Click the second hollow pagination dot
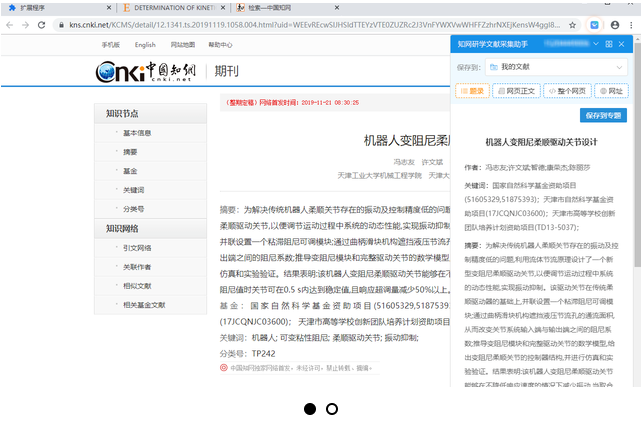The width and height of the screenshot is (641, 443). click(332, 408)
